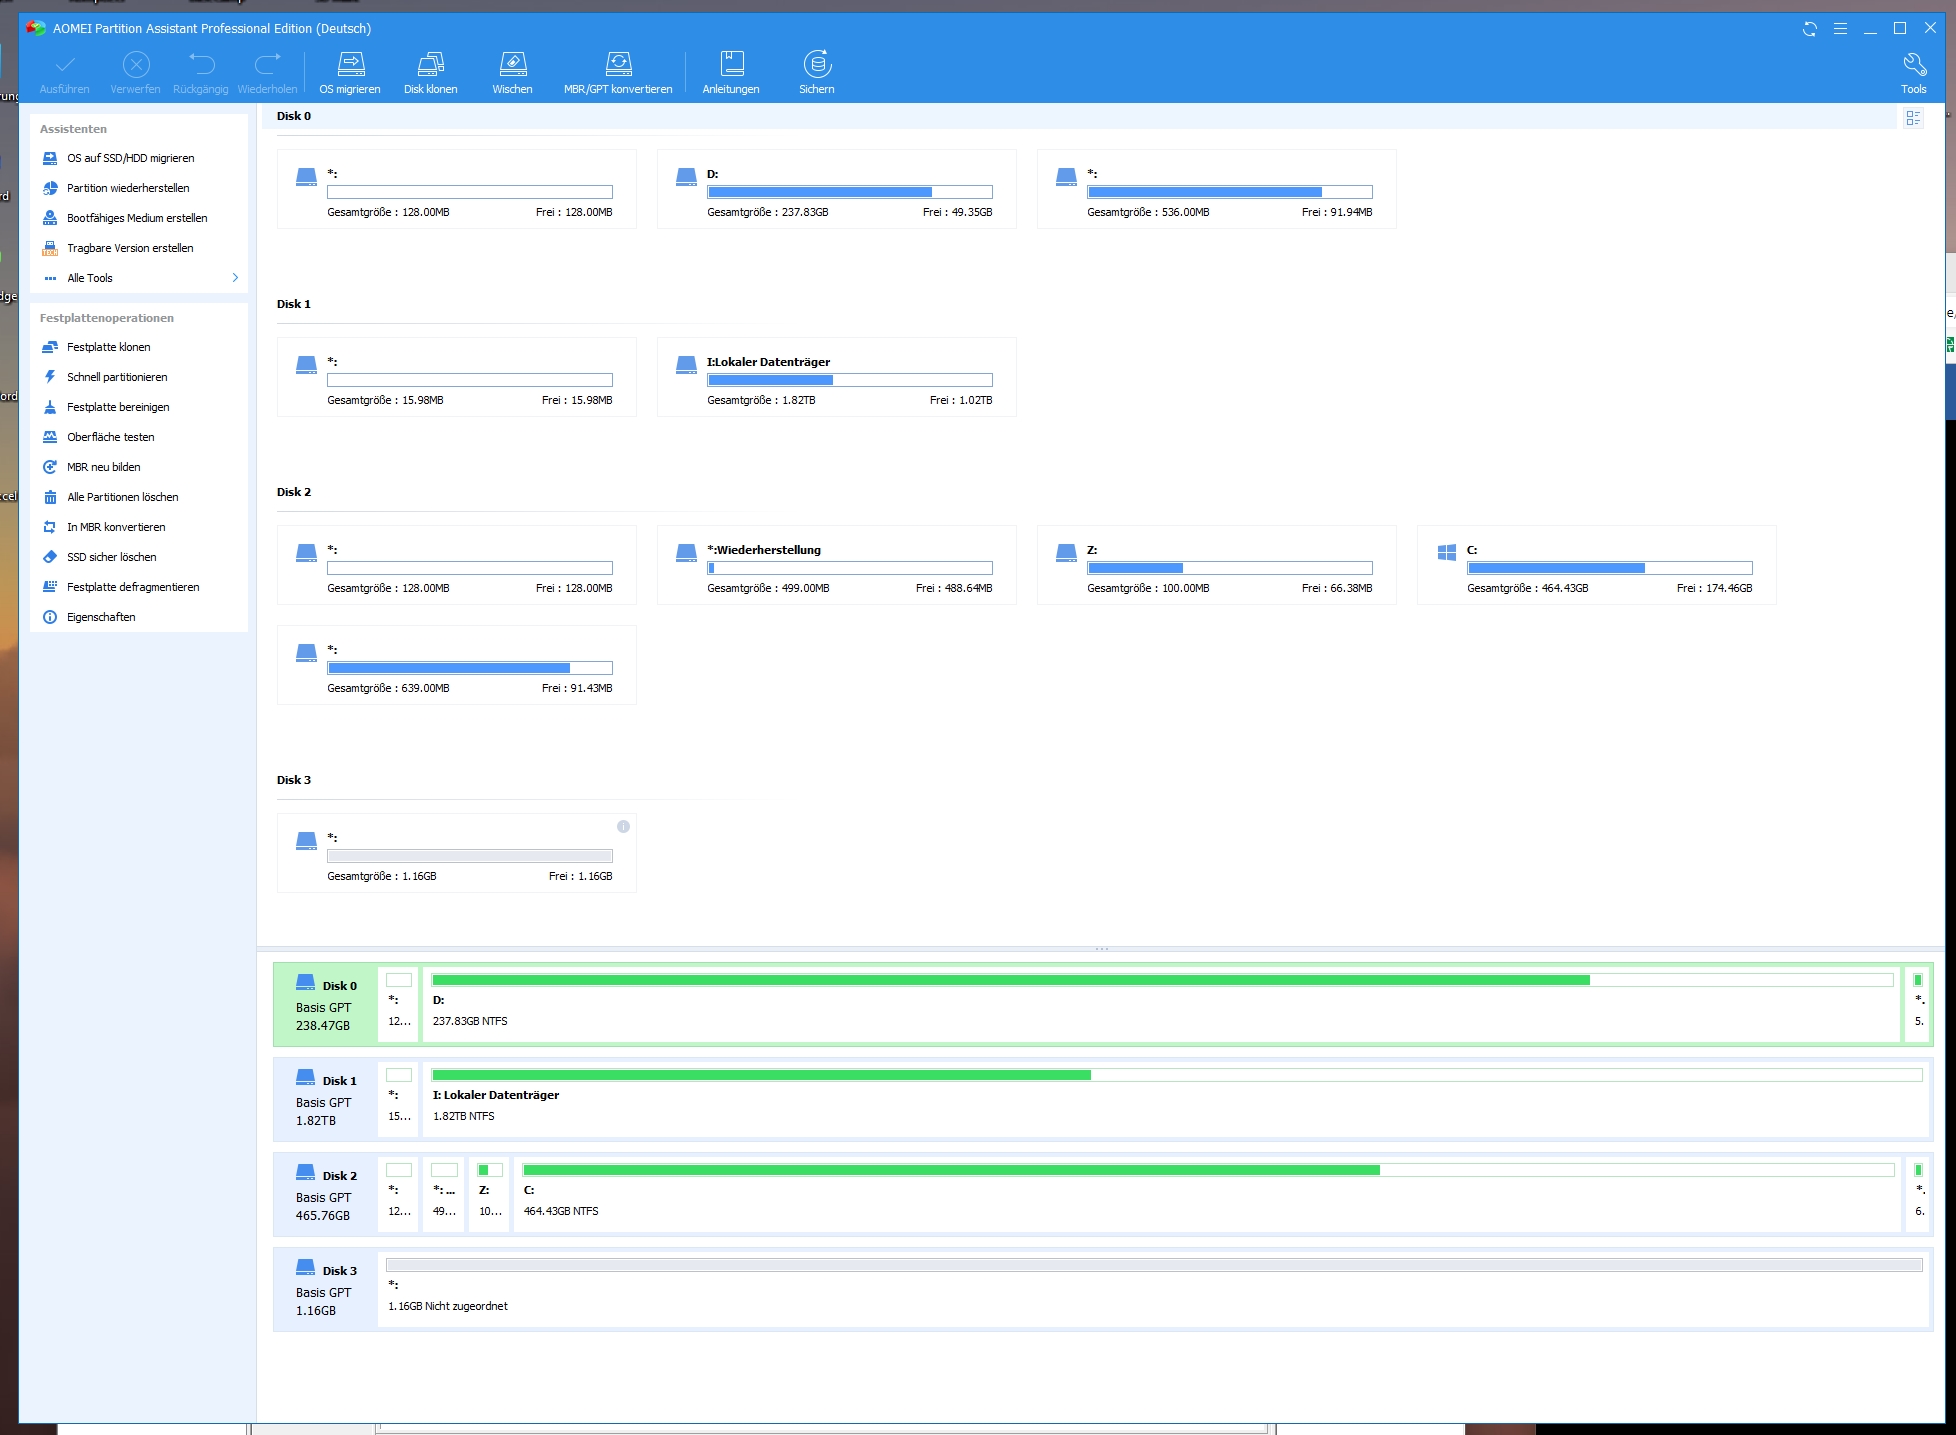The width and height of the screenshot is (1956, 1435).
Task: Toggle the partition view layout icon
Action: [1913, 118]
